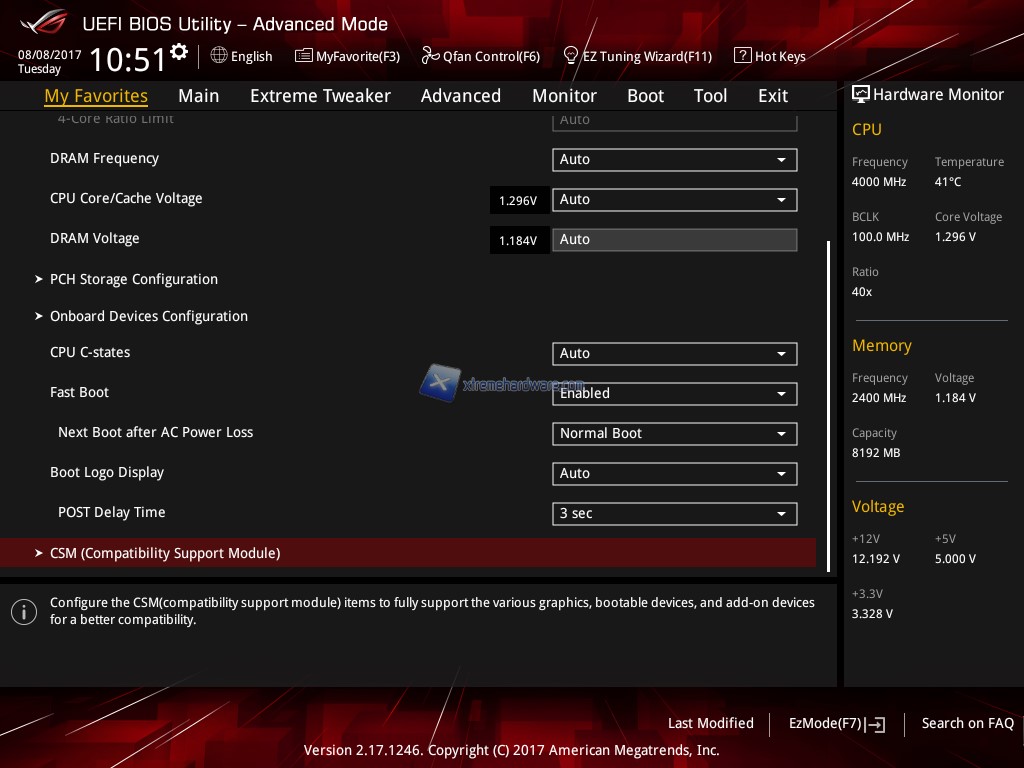Switch to the Extreme Tweaker tab
This screenshot has width=1024, height=768.
(320, 96)
